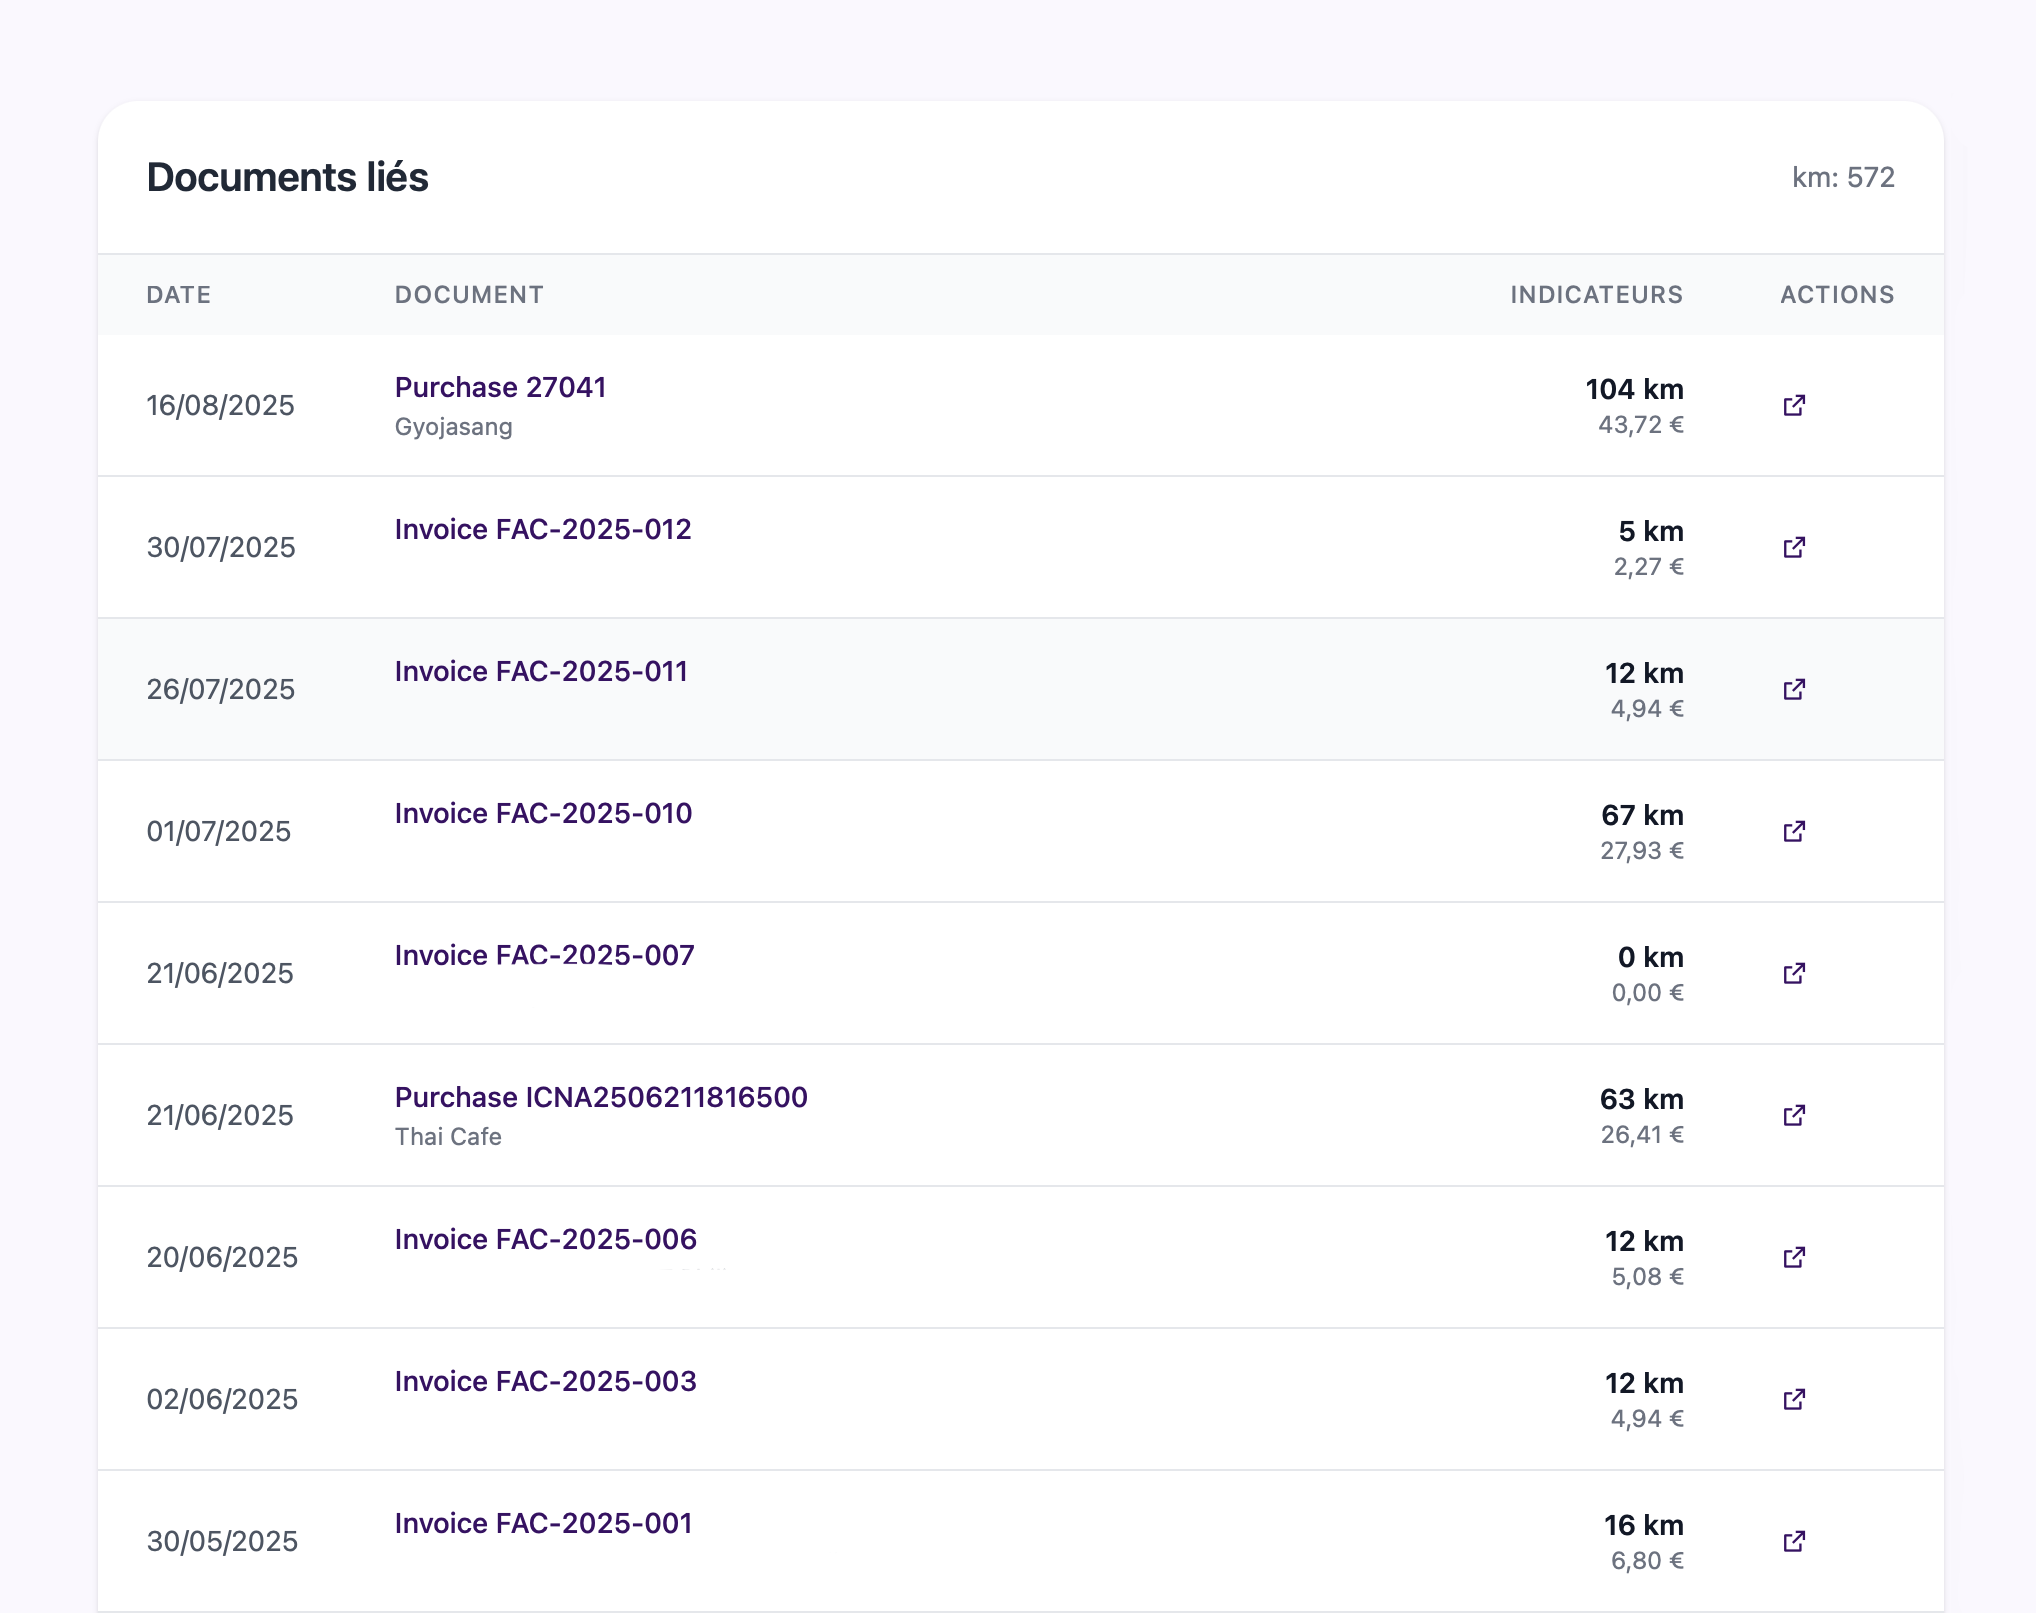Viewport: 2036px width, 1613px height.
Task: Open external link for Purchase 27041
Action: point(1794,405)
